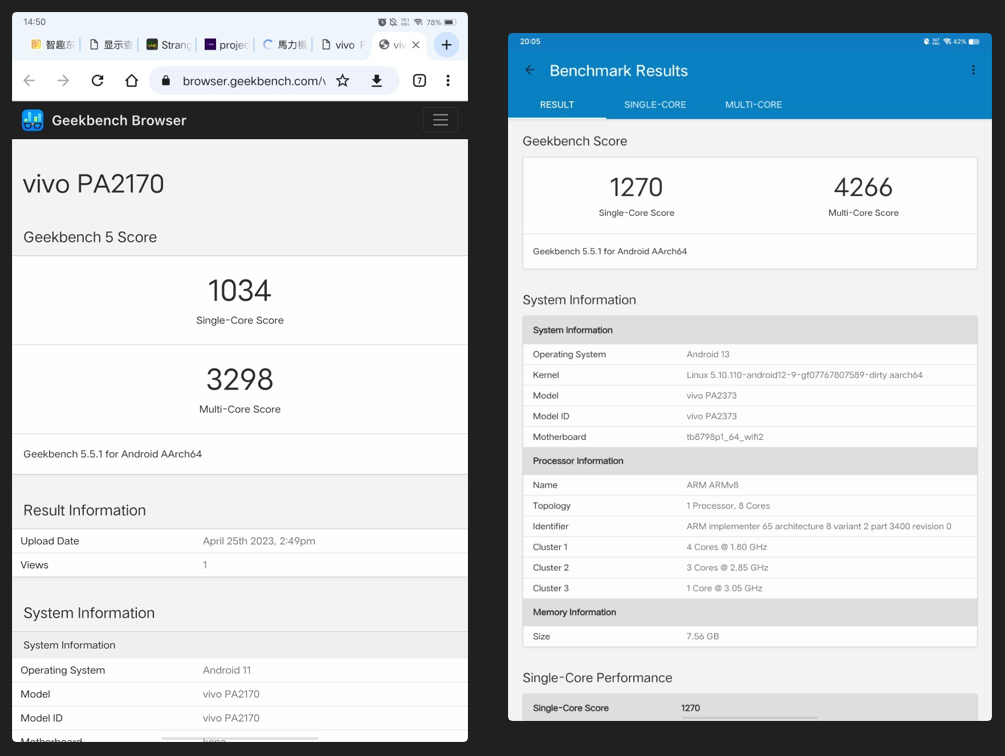Screen dimensions: 1005x756
Task: Select the Android 13 operating system value
Action: 708,354
